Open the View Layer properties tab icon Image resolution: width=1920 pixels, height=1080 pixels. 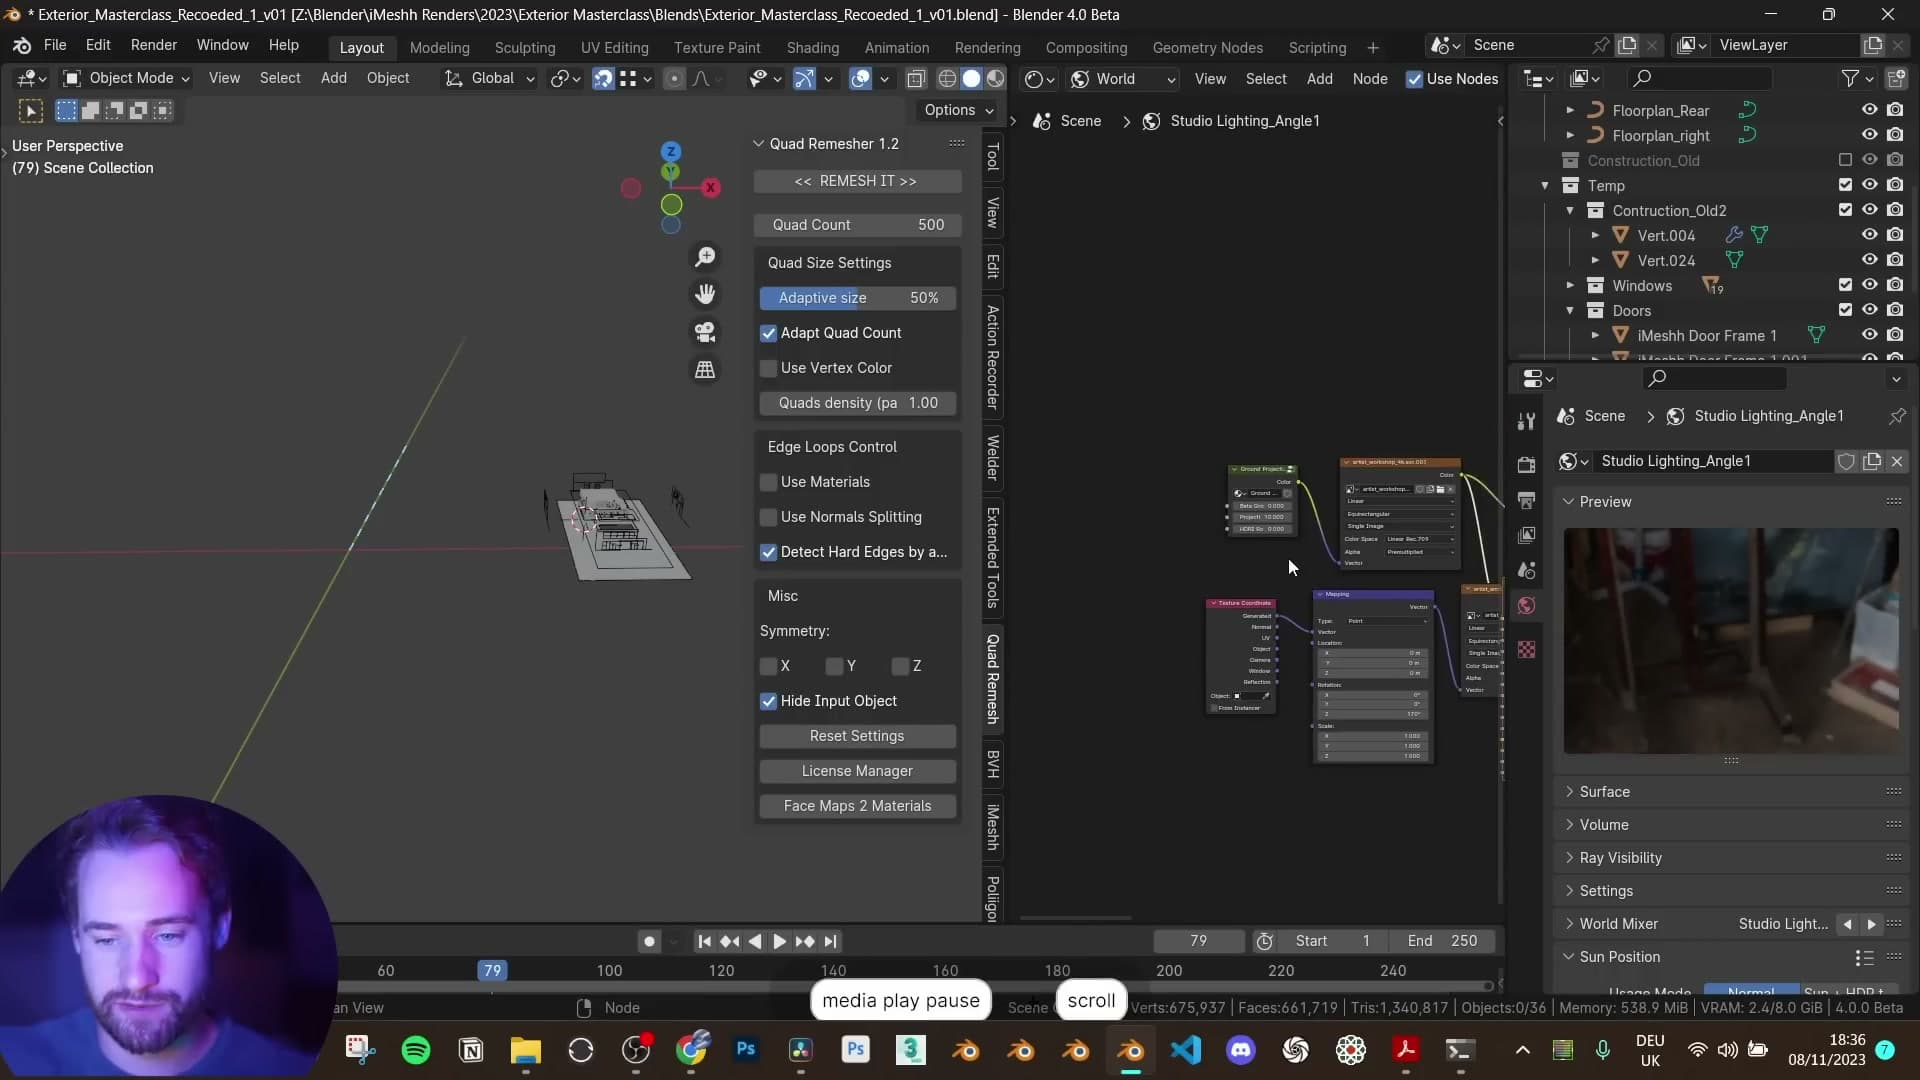pyautogui.click(x=1526, y=535)
